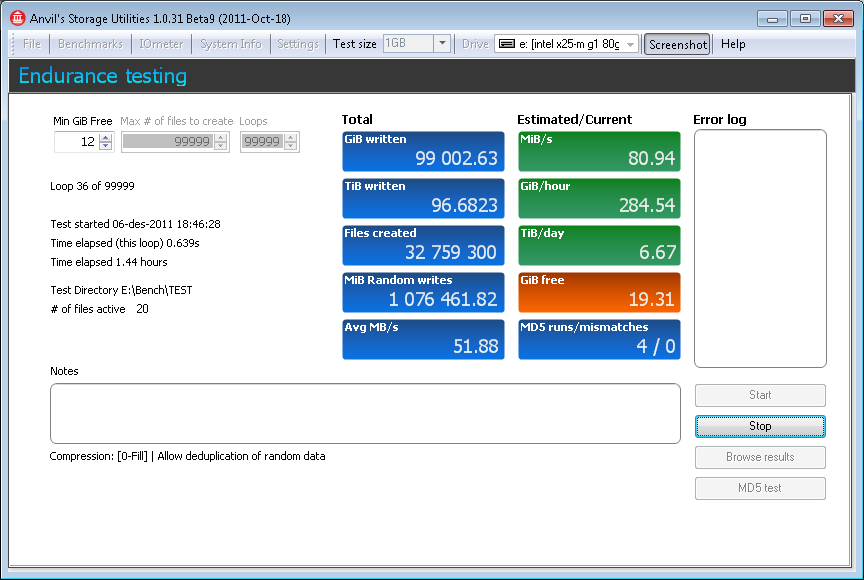Open the Settings menu
Viewport: 864px width, 580px height.
(x=298, y=44)
